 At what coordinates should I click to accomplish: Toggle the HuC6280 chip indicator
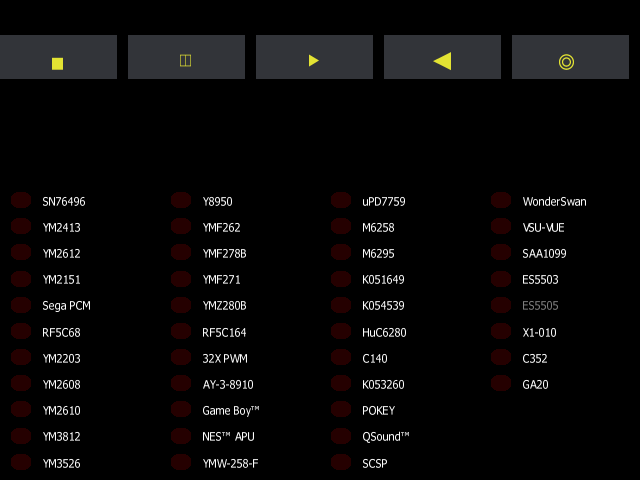(x=341, y=331)
